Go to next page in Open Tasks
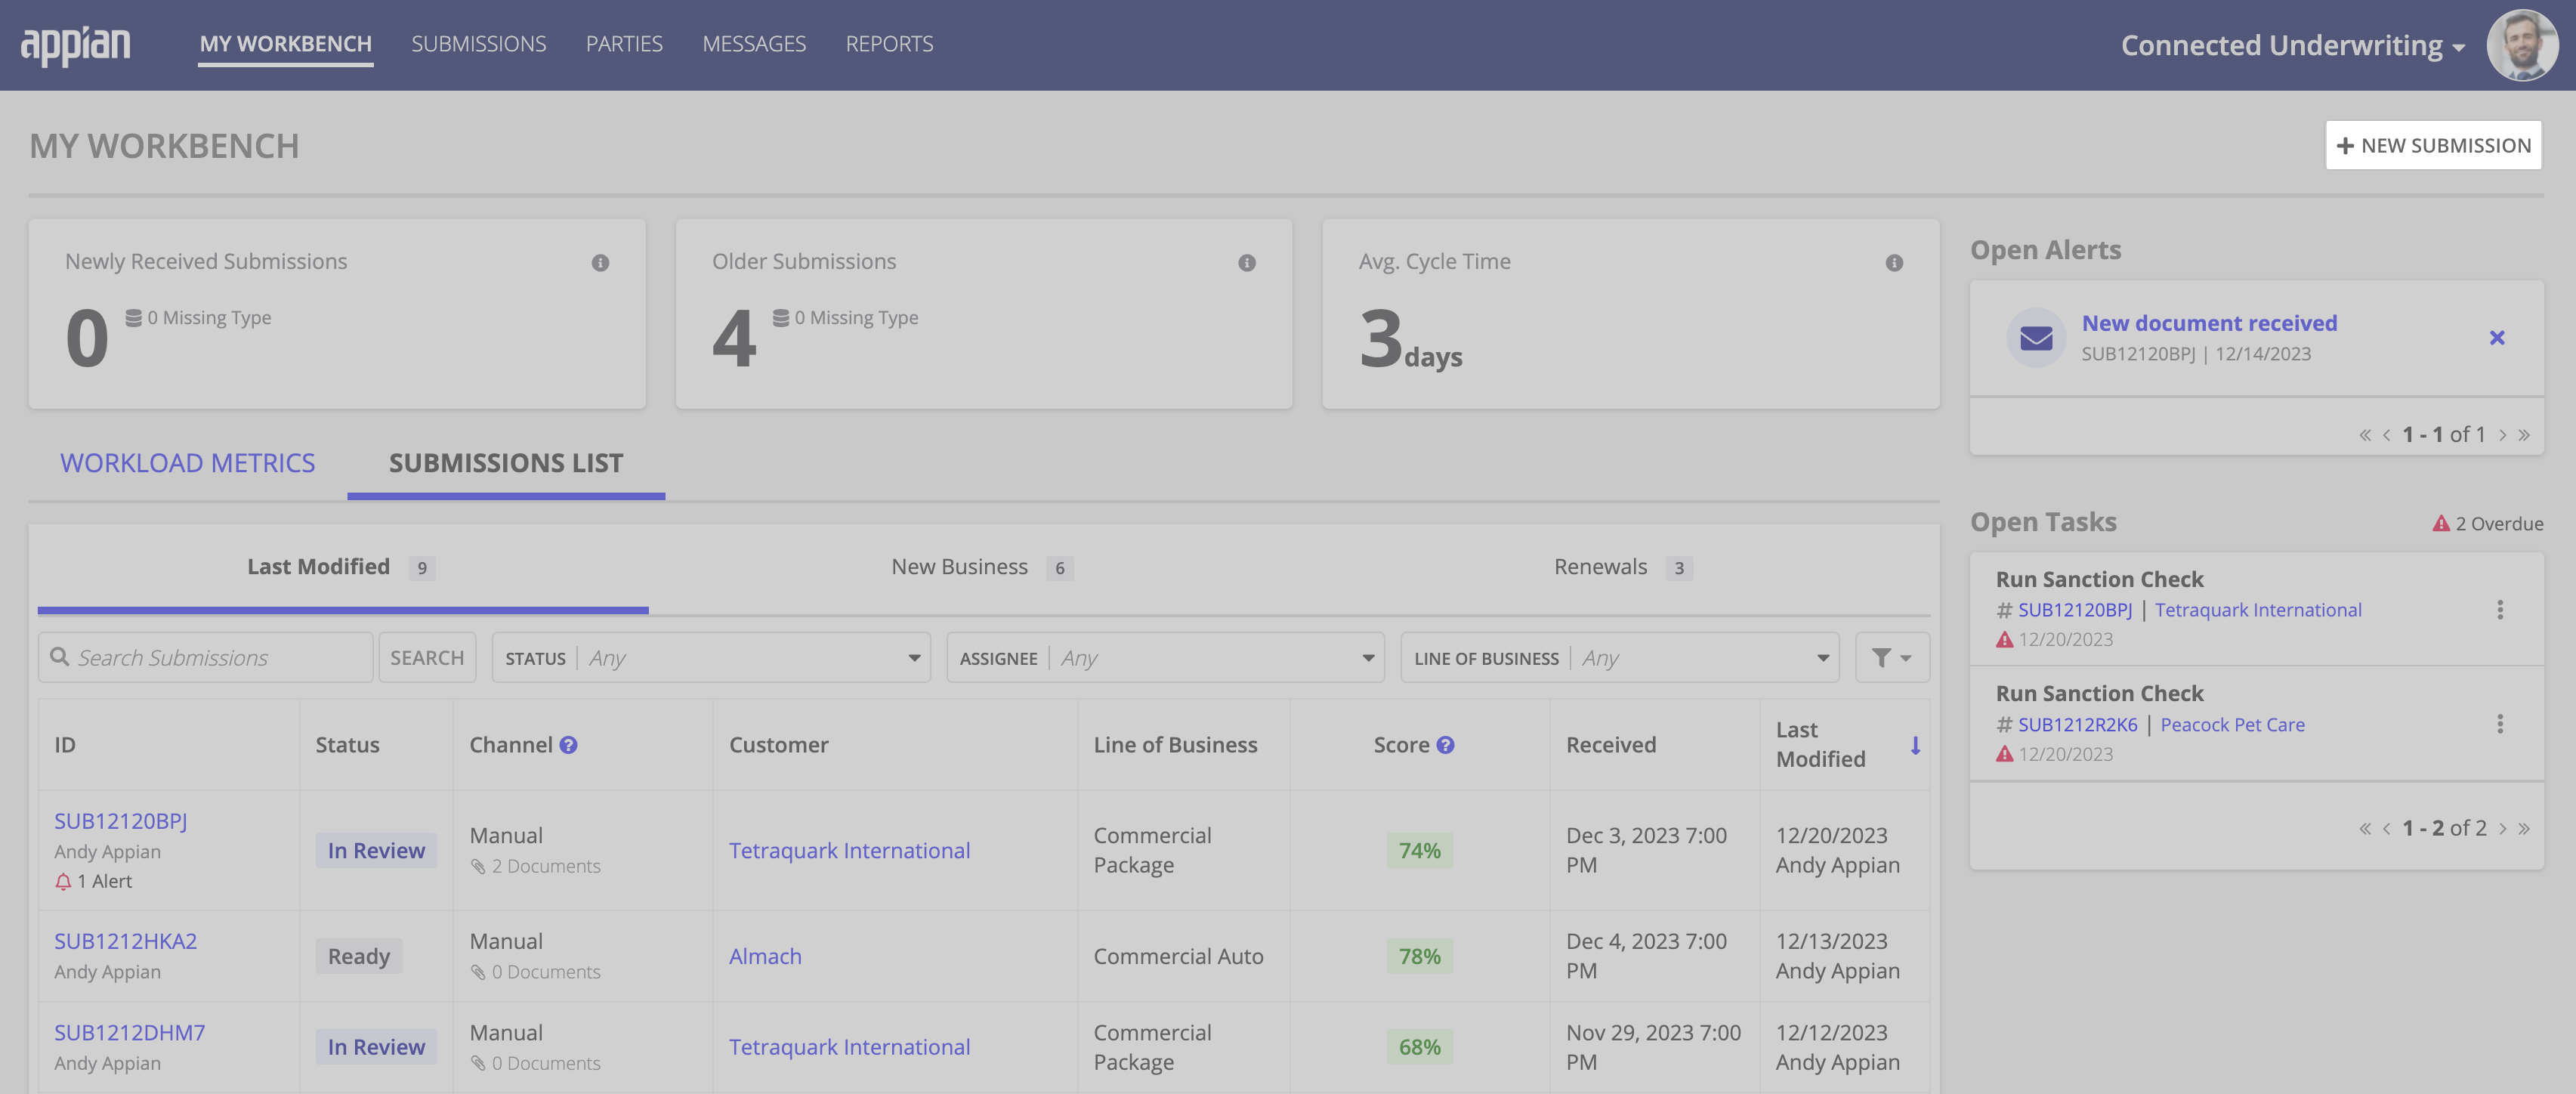 (2503, 829)
